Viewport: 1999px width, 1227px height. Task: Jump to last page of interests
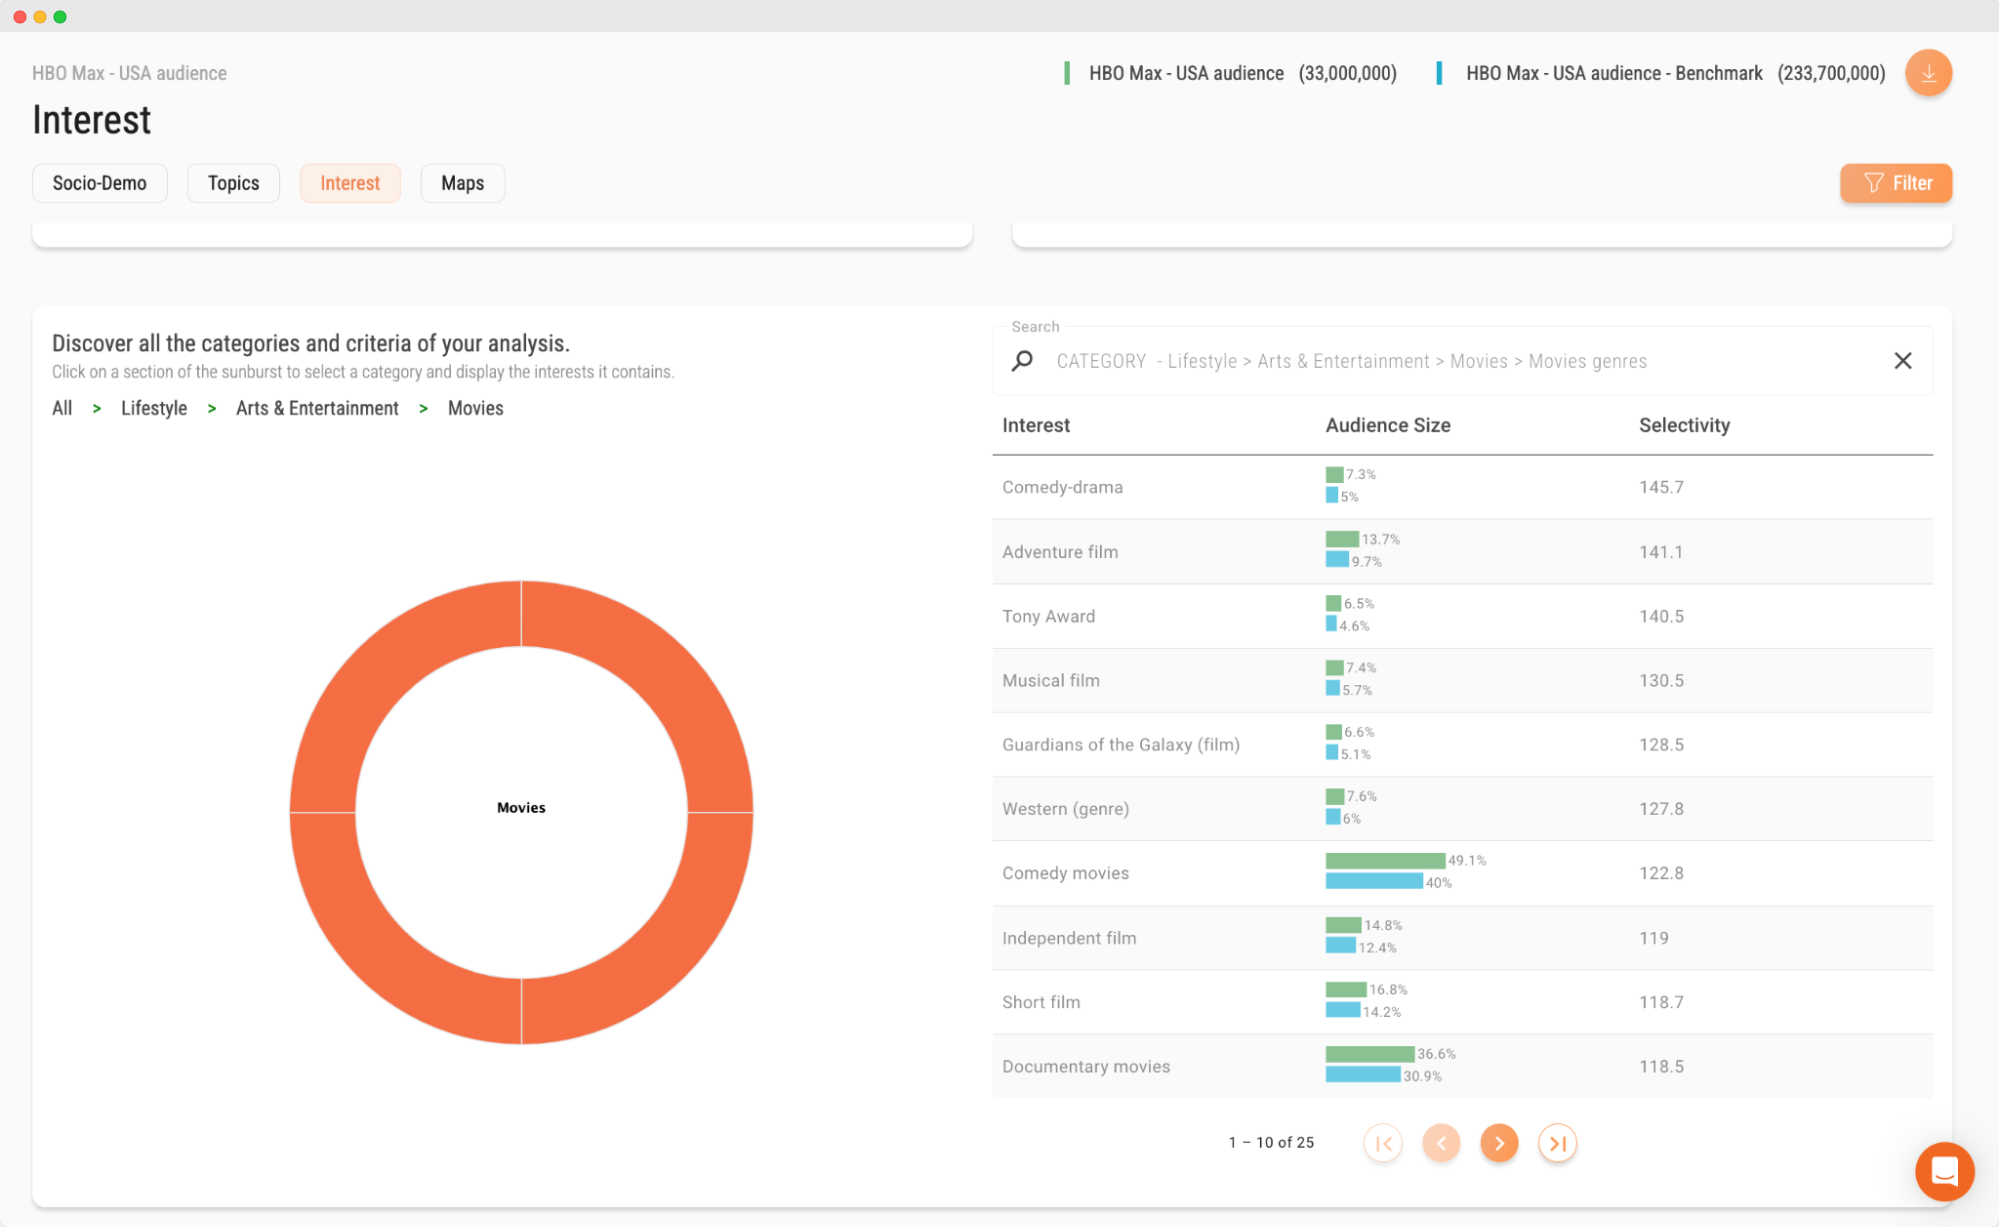1557,1143
